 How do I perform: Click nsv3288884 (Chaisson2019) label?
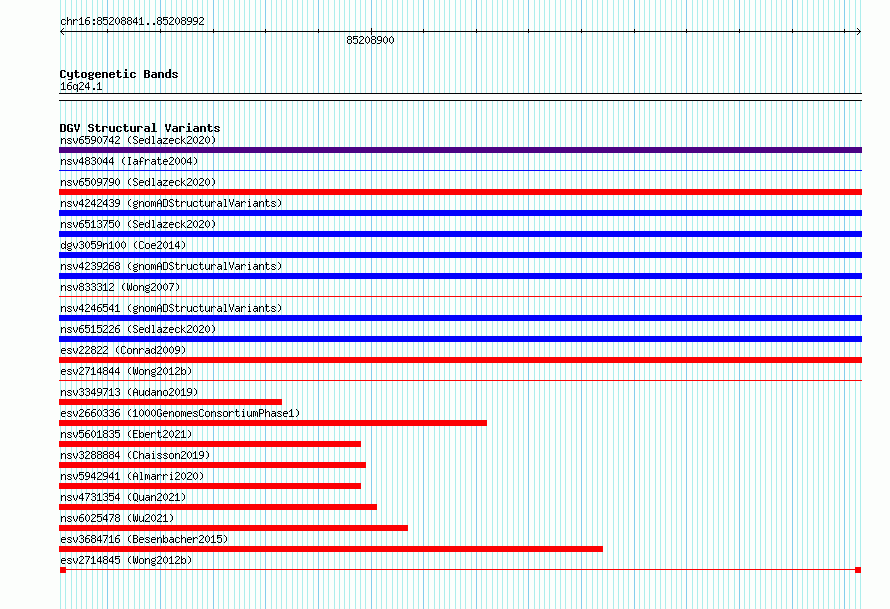pyautogui.click(x=135, y=455)
